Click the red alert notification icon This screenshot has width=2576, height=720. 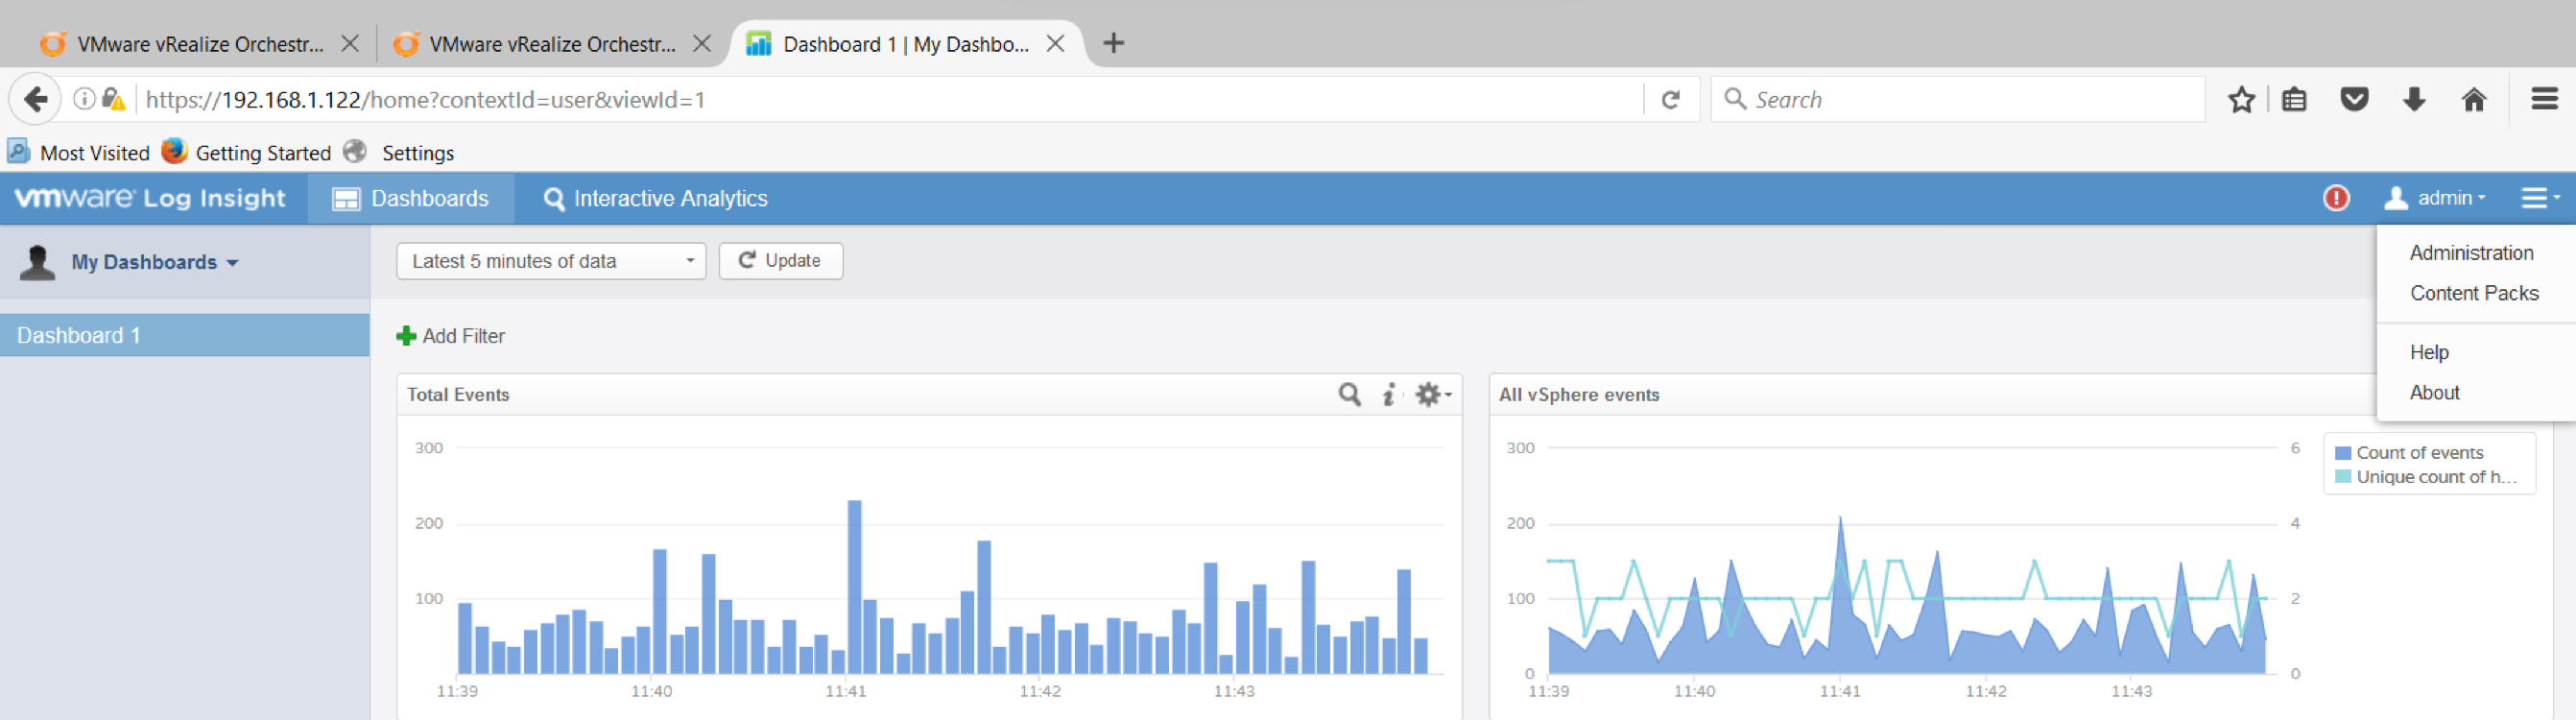(2336, 198)
